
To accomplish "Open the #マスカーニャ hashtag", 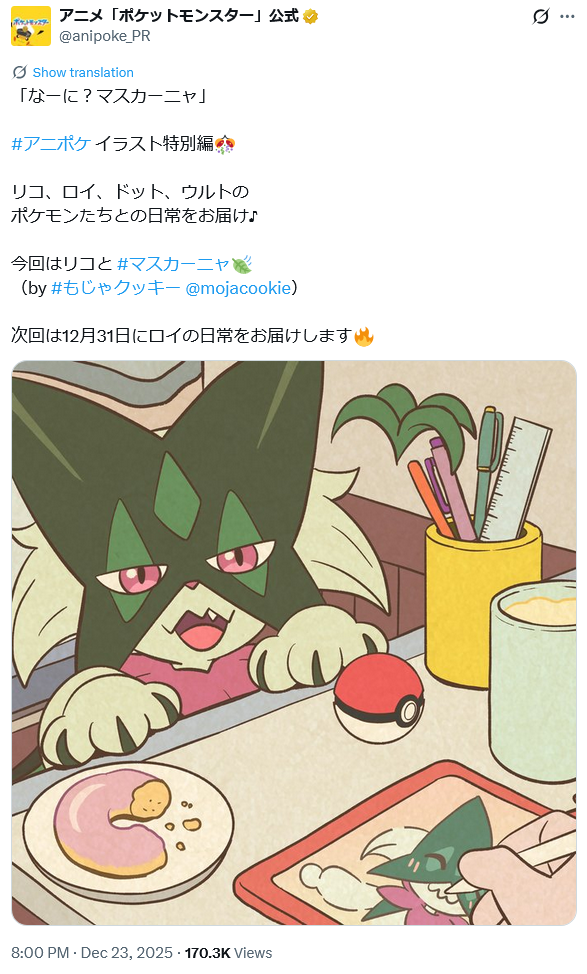I will [173, 264].
